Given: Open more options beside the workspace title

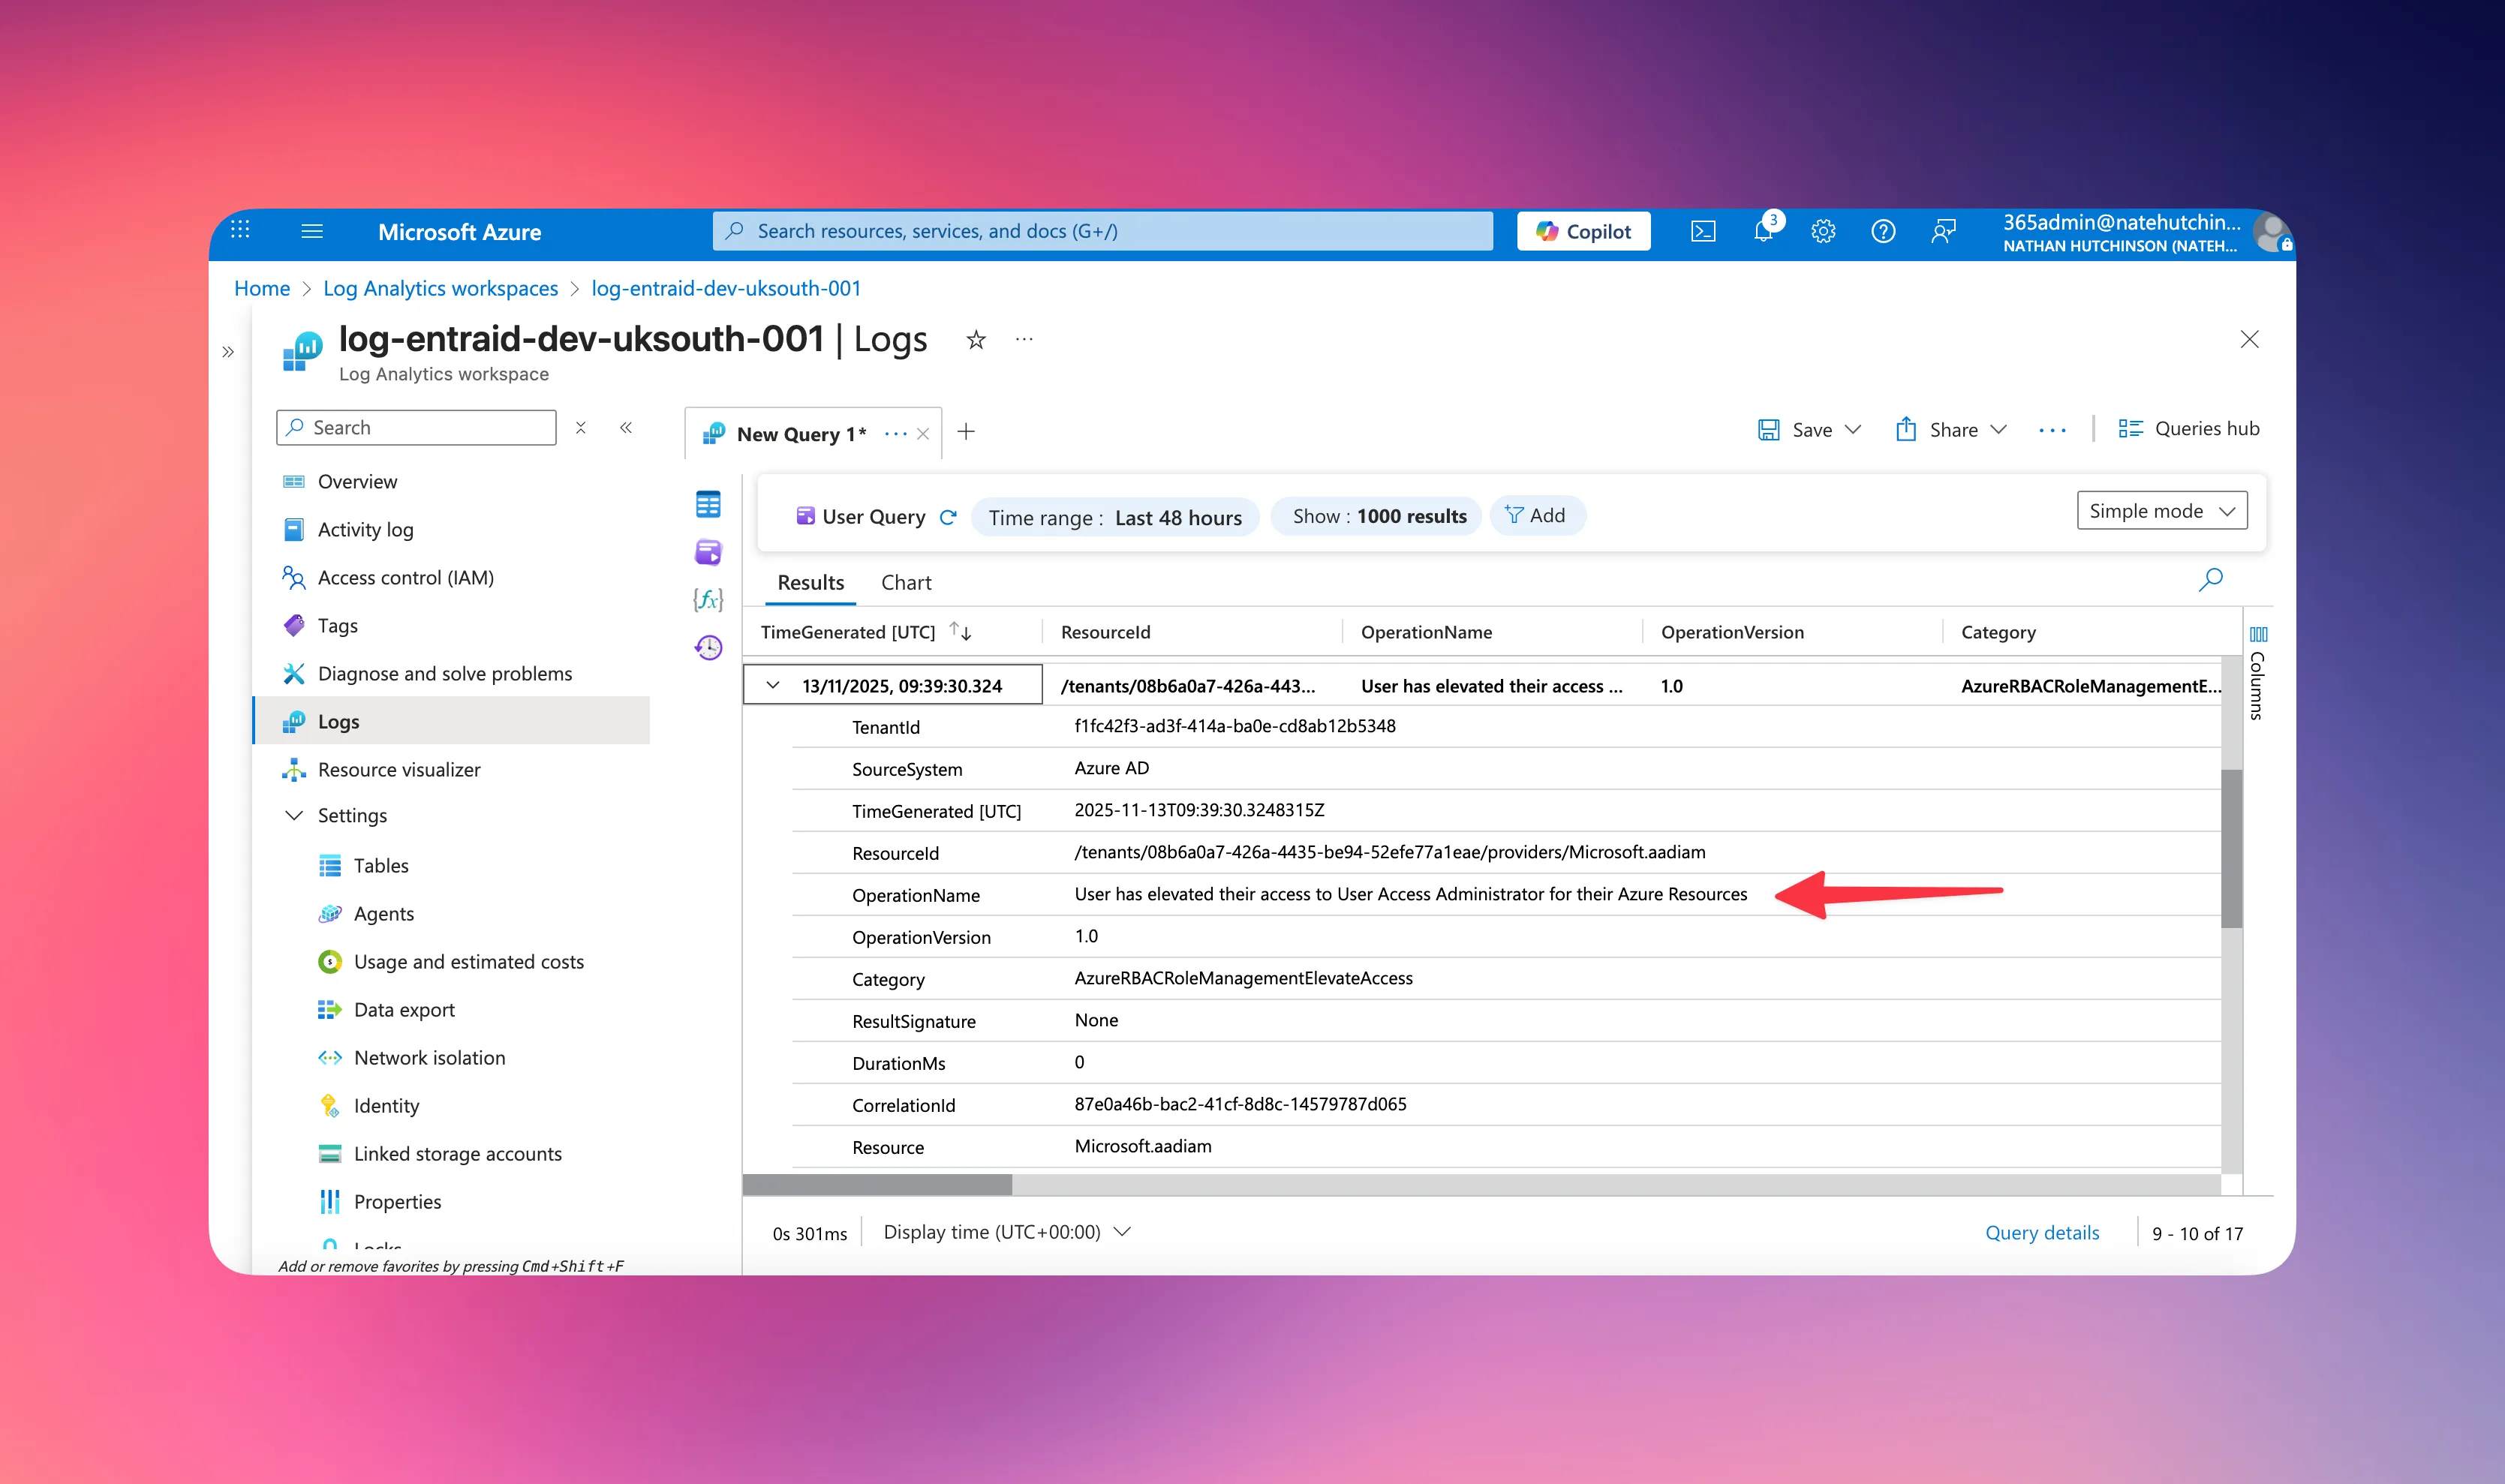Looking at the screenshot, I should 1024,339.
